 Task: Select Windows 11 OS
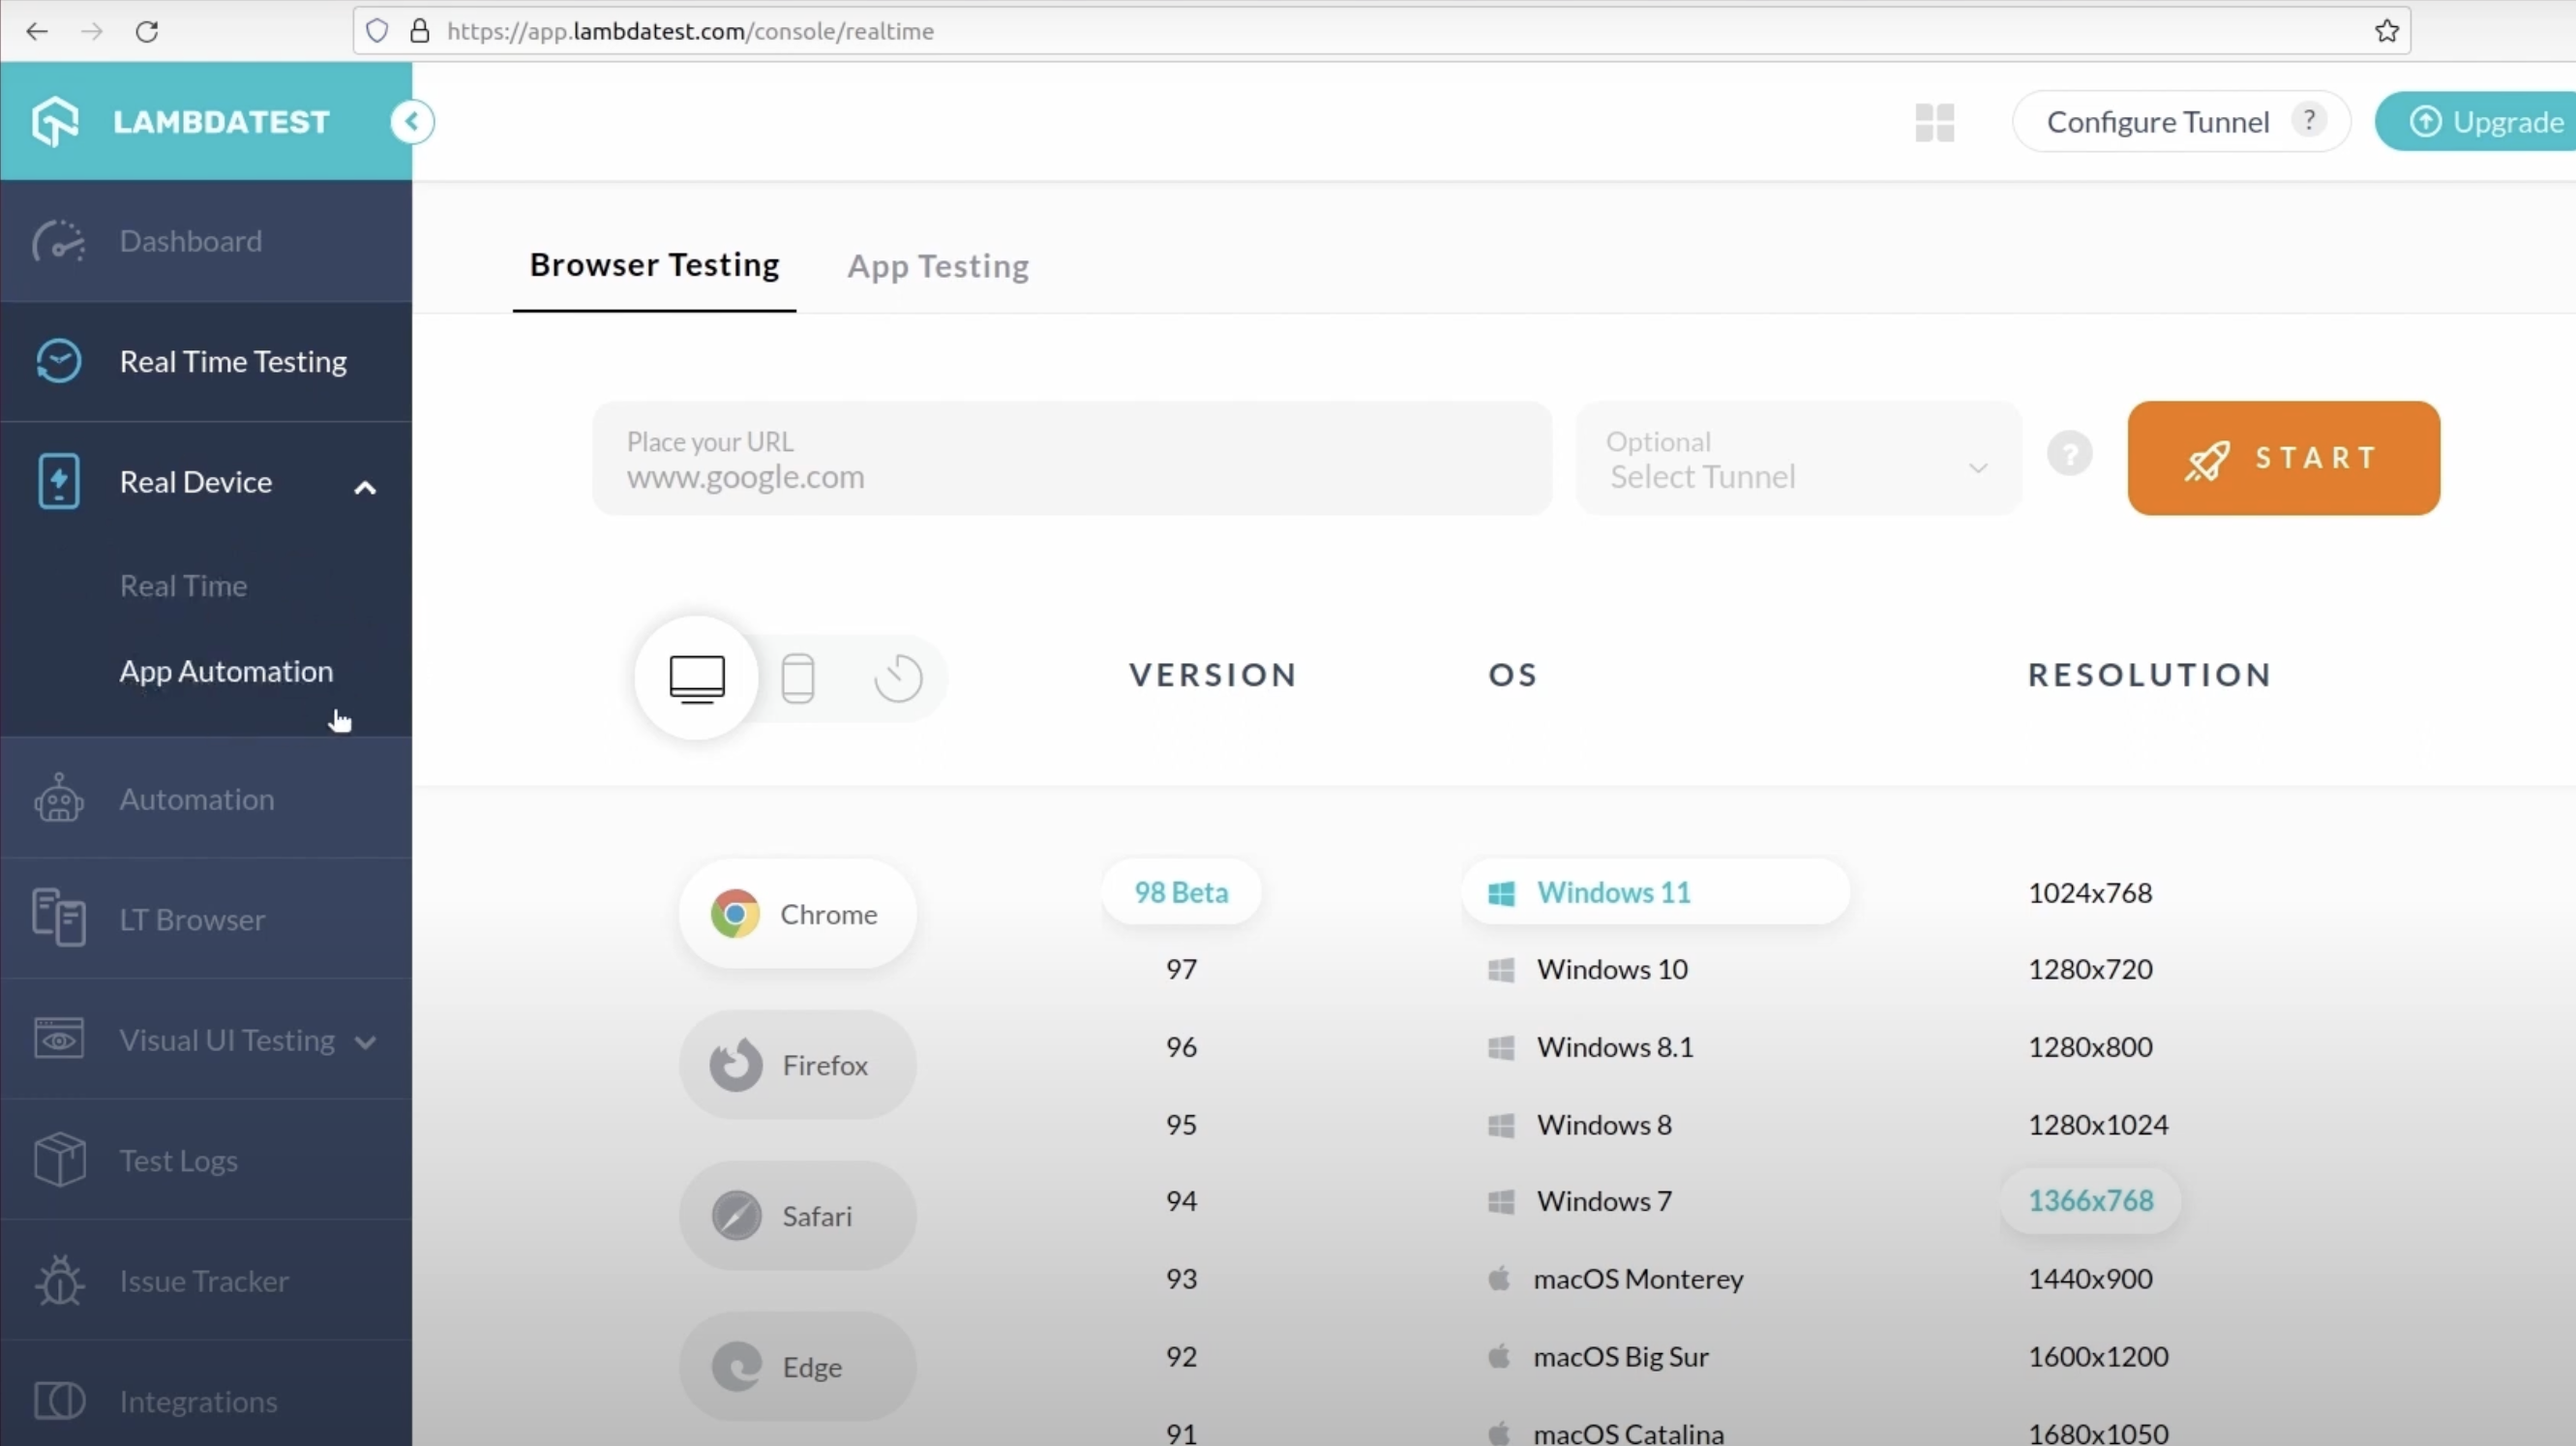[x=1655, y=892]
